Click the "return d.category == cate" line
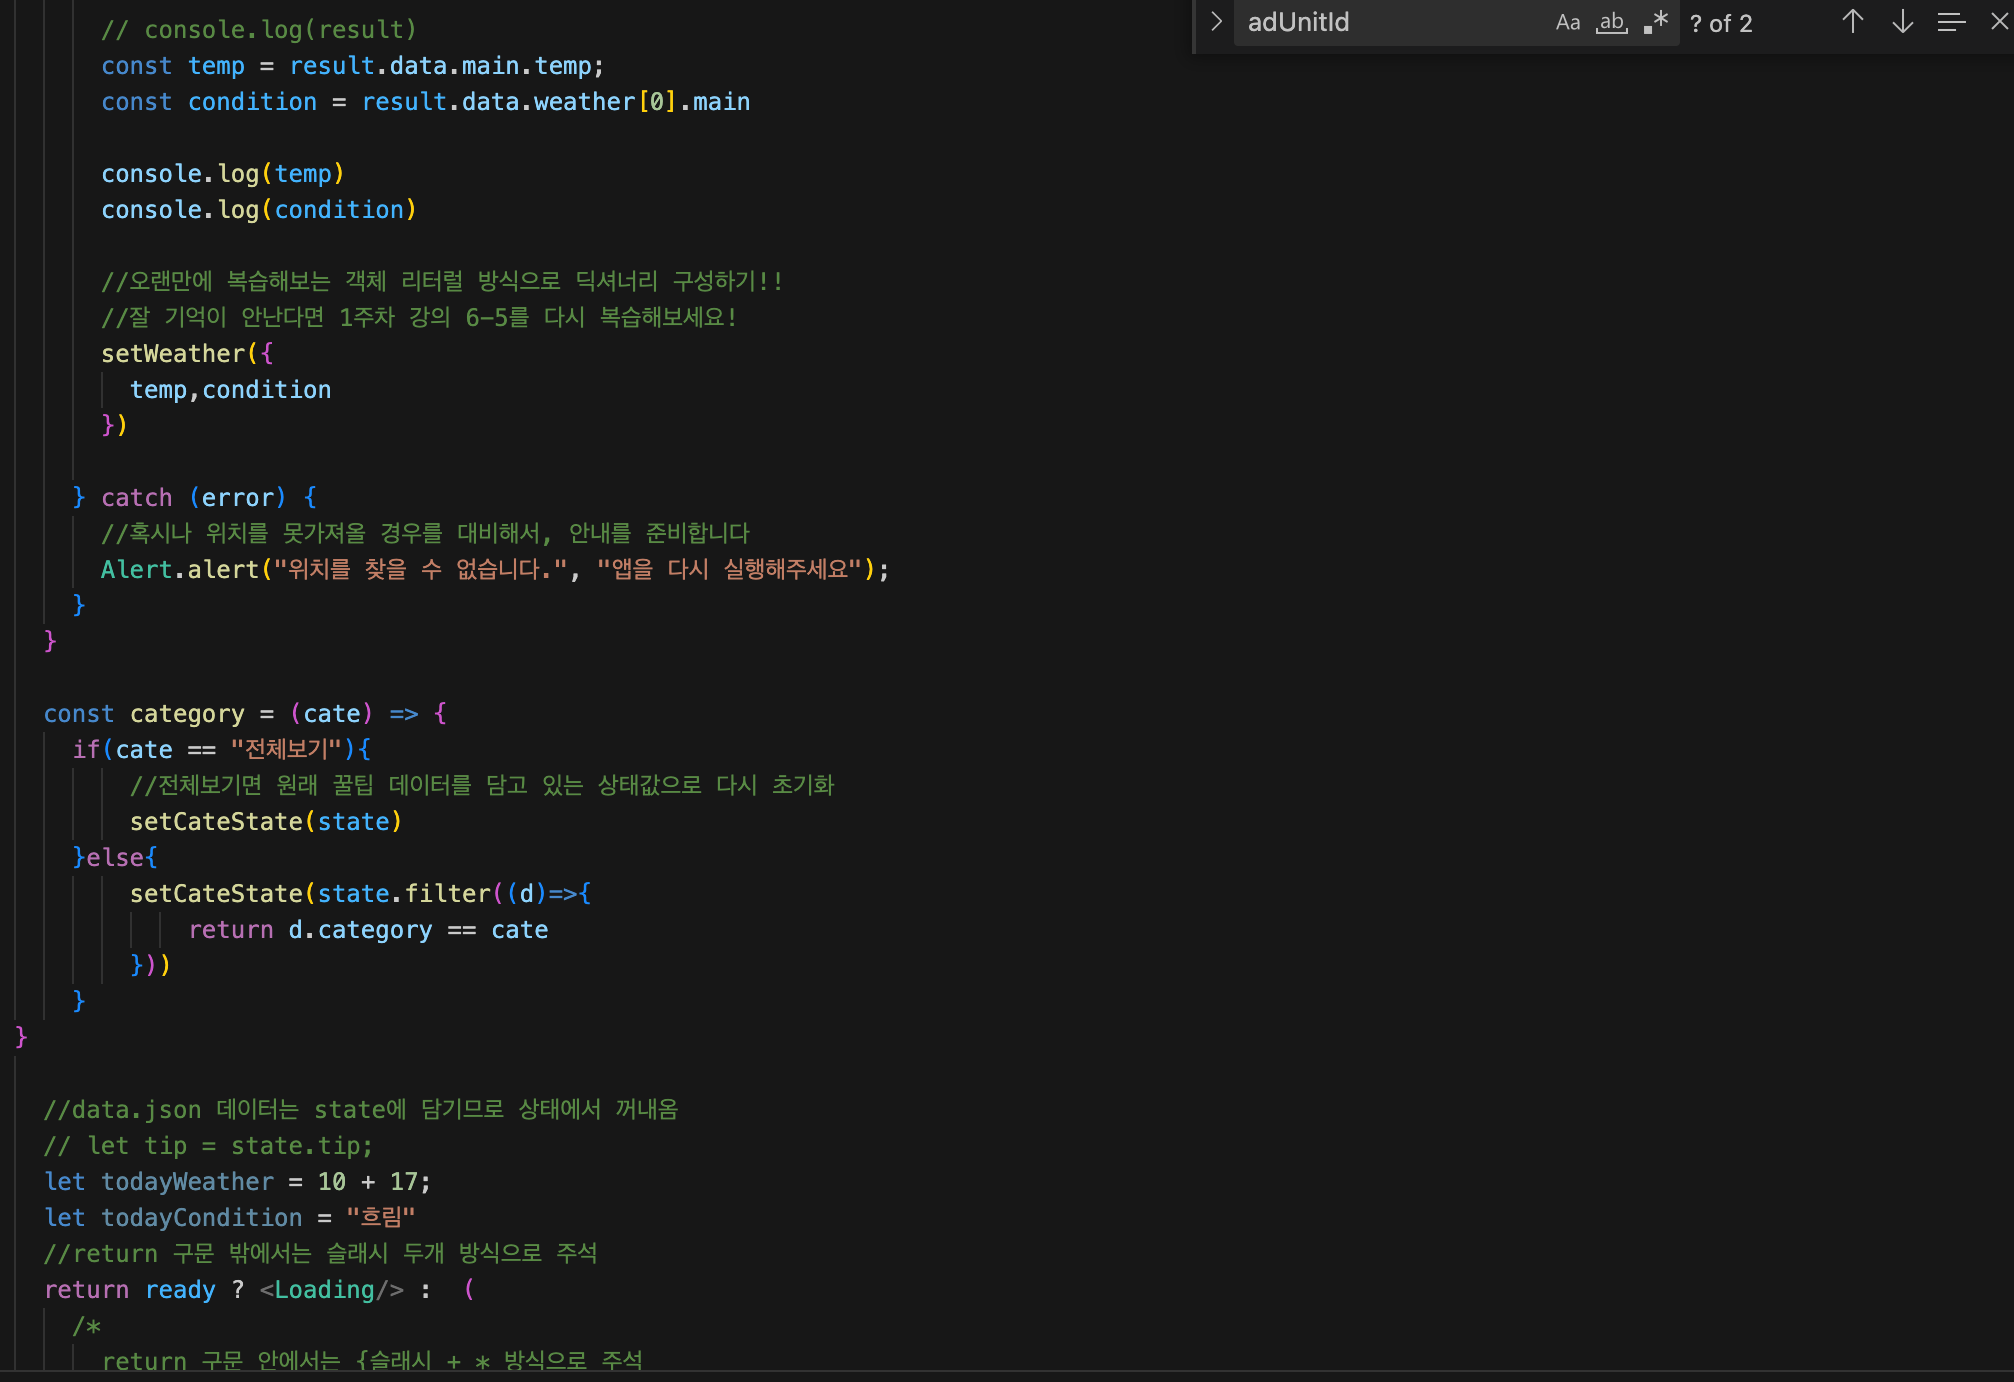This screenshot has width=2014, height=1382. (368, 930)
